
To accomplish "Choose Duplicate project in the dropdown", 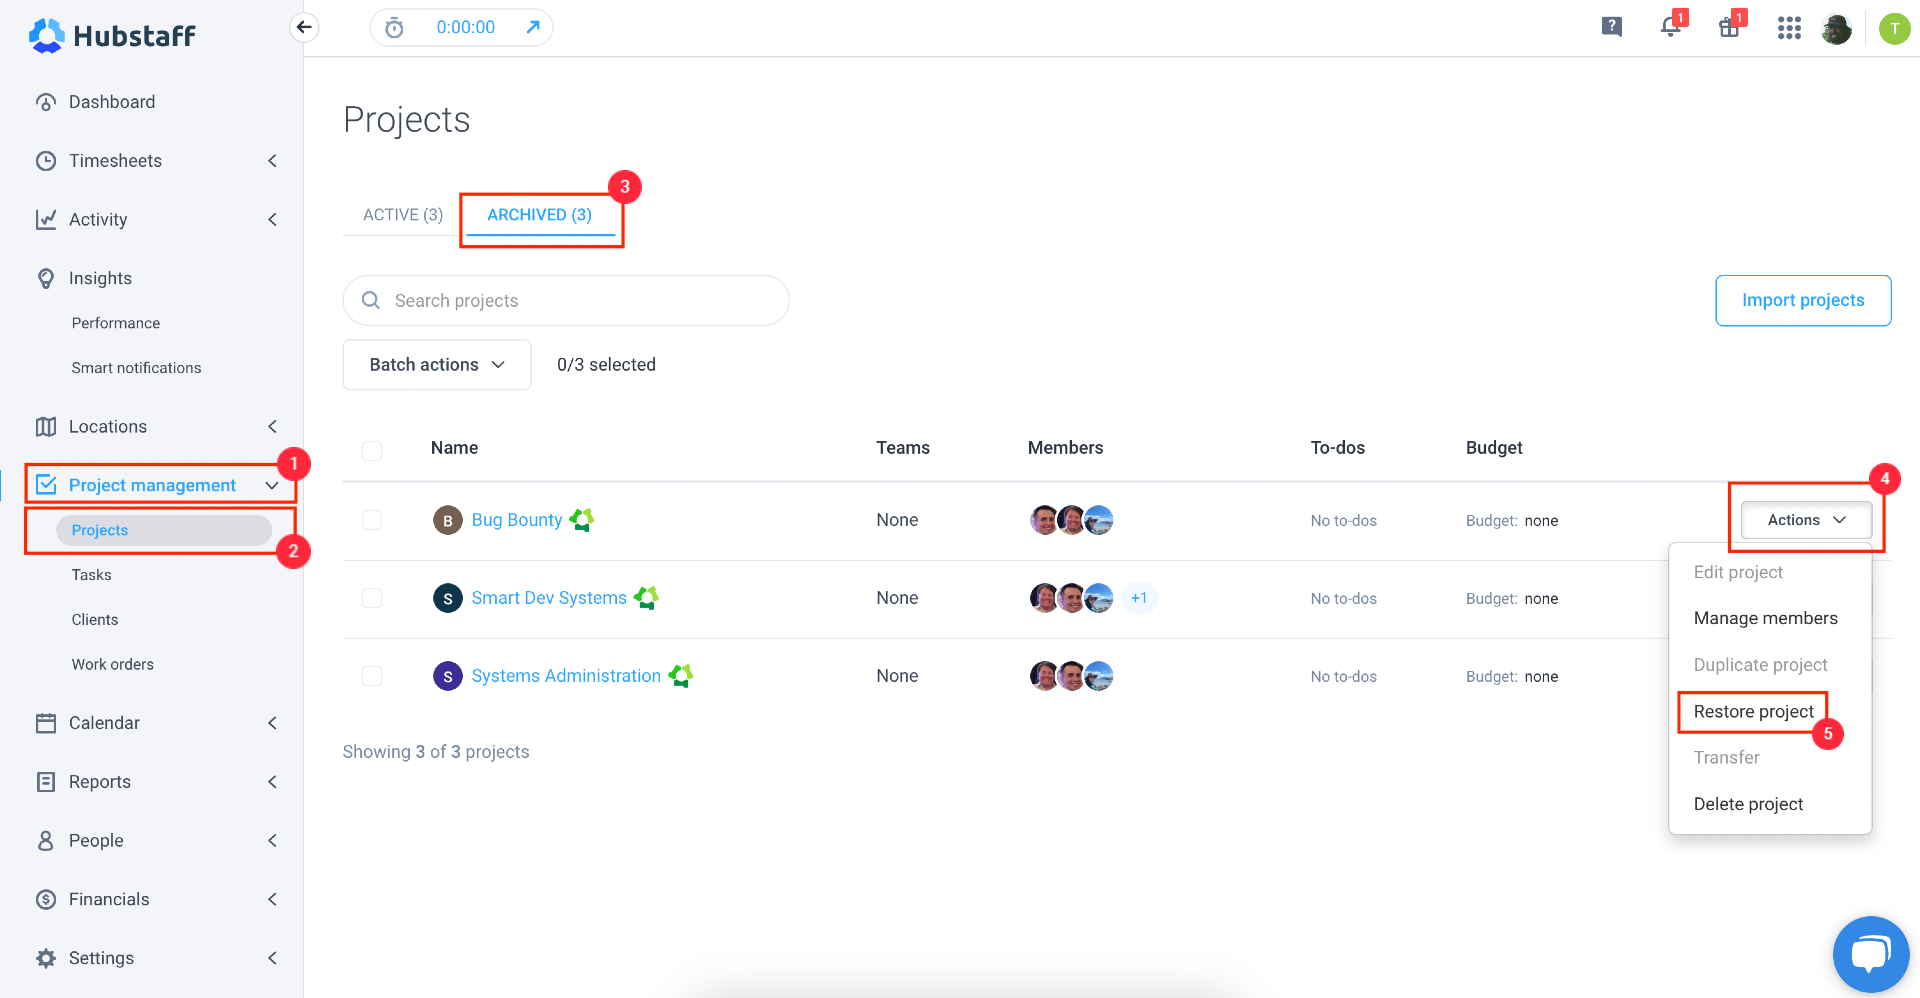I will click(1760, 665).
